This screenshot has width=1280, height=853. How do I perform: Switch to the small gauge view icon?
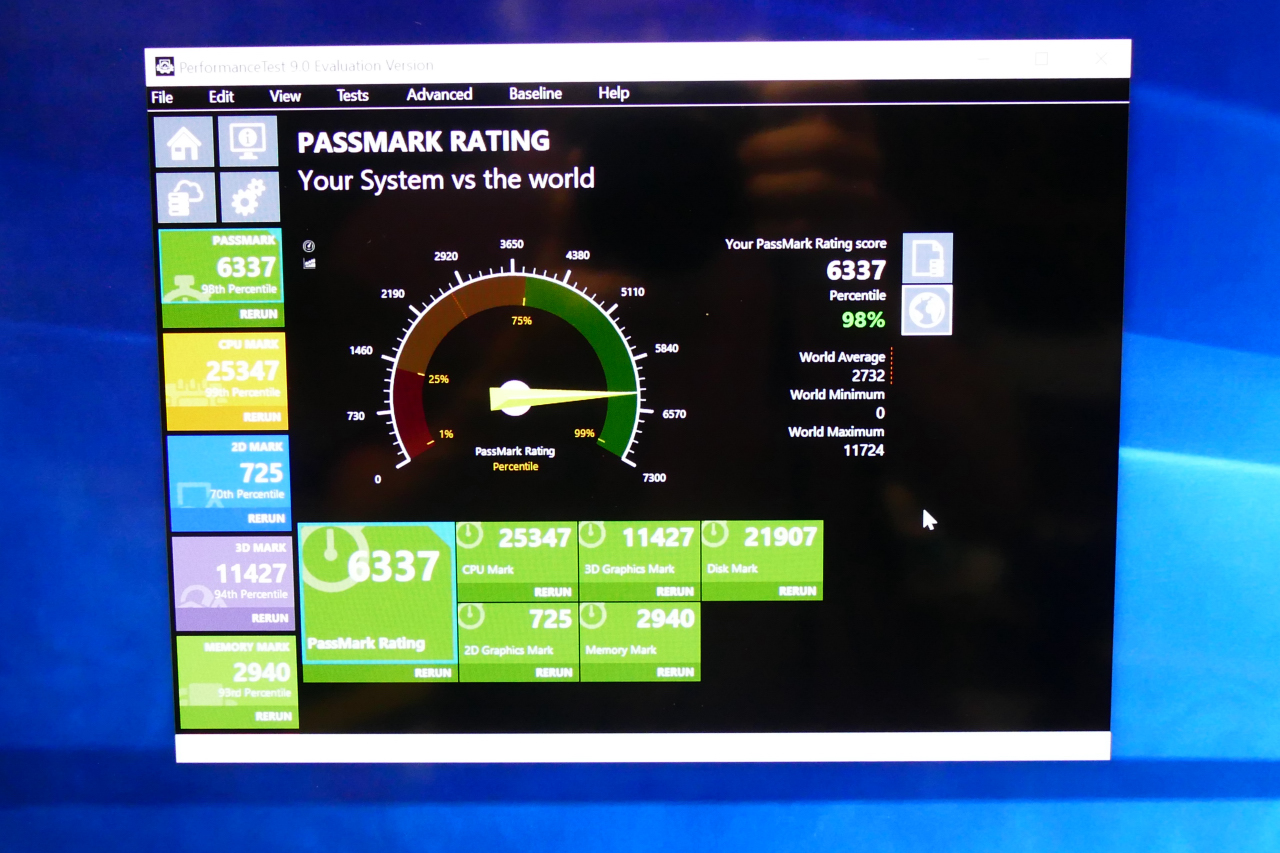point(309,246)
